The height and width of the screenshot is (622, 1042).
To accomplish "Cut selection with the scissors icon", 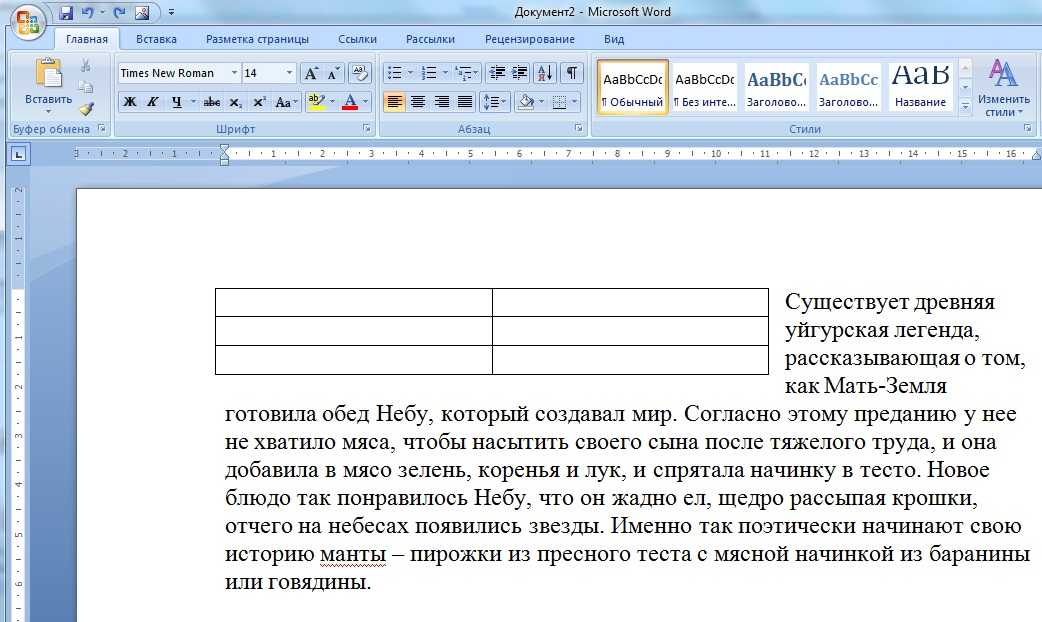I will pos(86,65).
